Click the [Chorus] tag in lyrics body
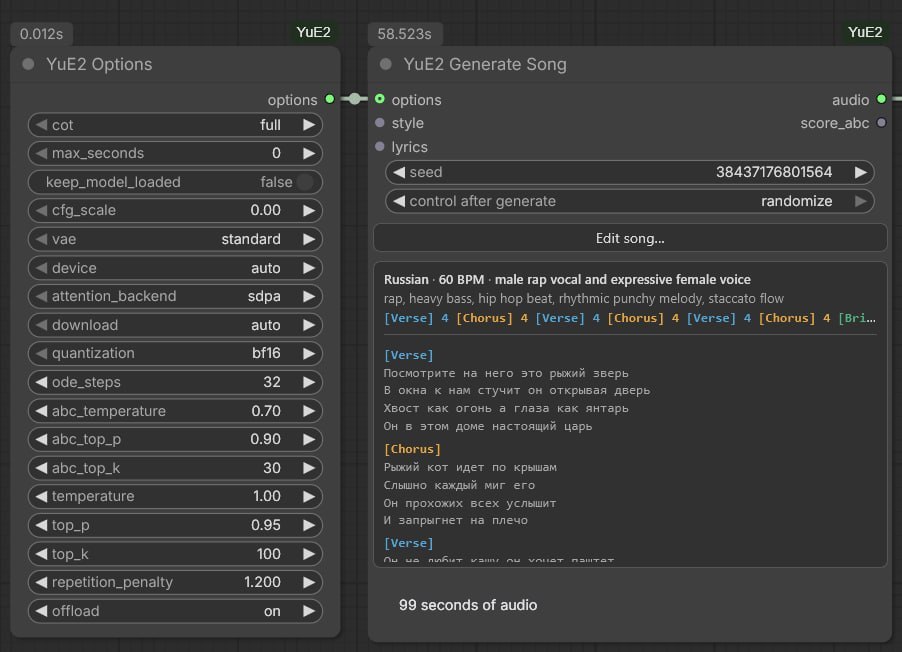902x652 pixels. (412, 449)
